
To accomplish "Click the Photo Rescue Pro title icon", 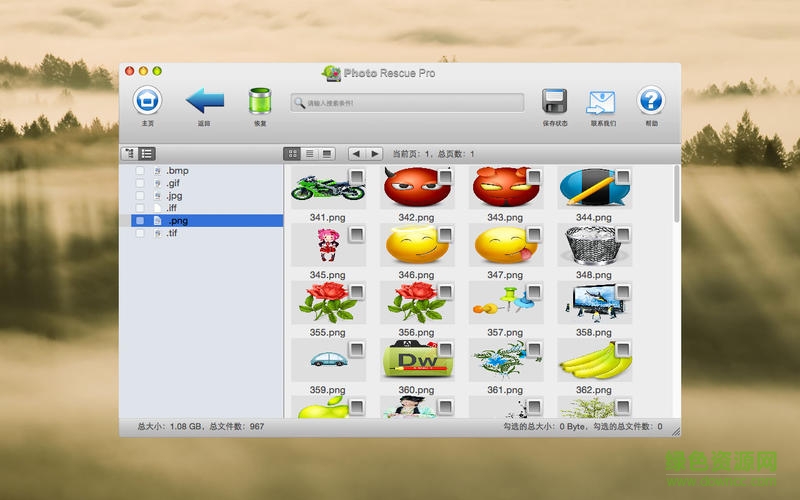I will click(332, 73).
